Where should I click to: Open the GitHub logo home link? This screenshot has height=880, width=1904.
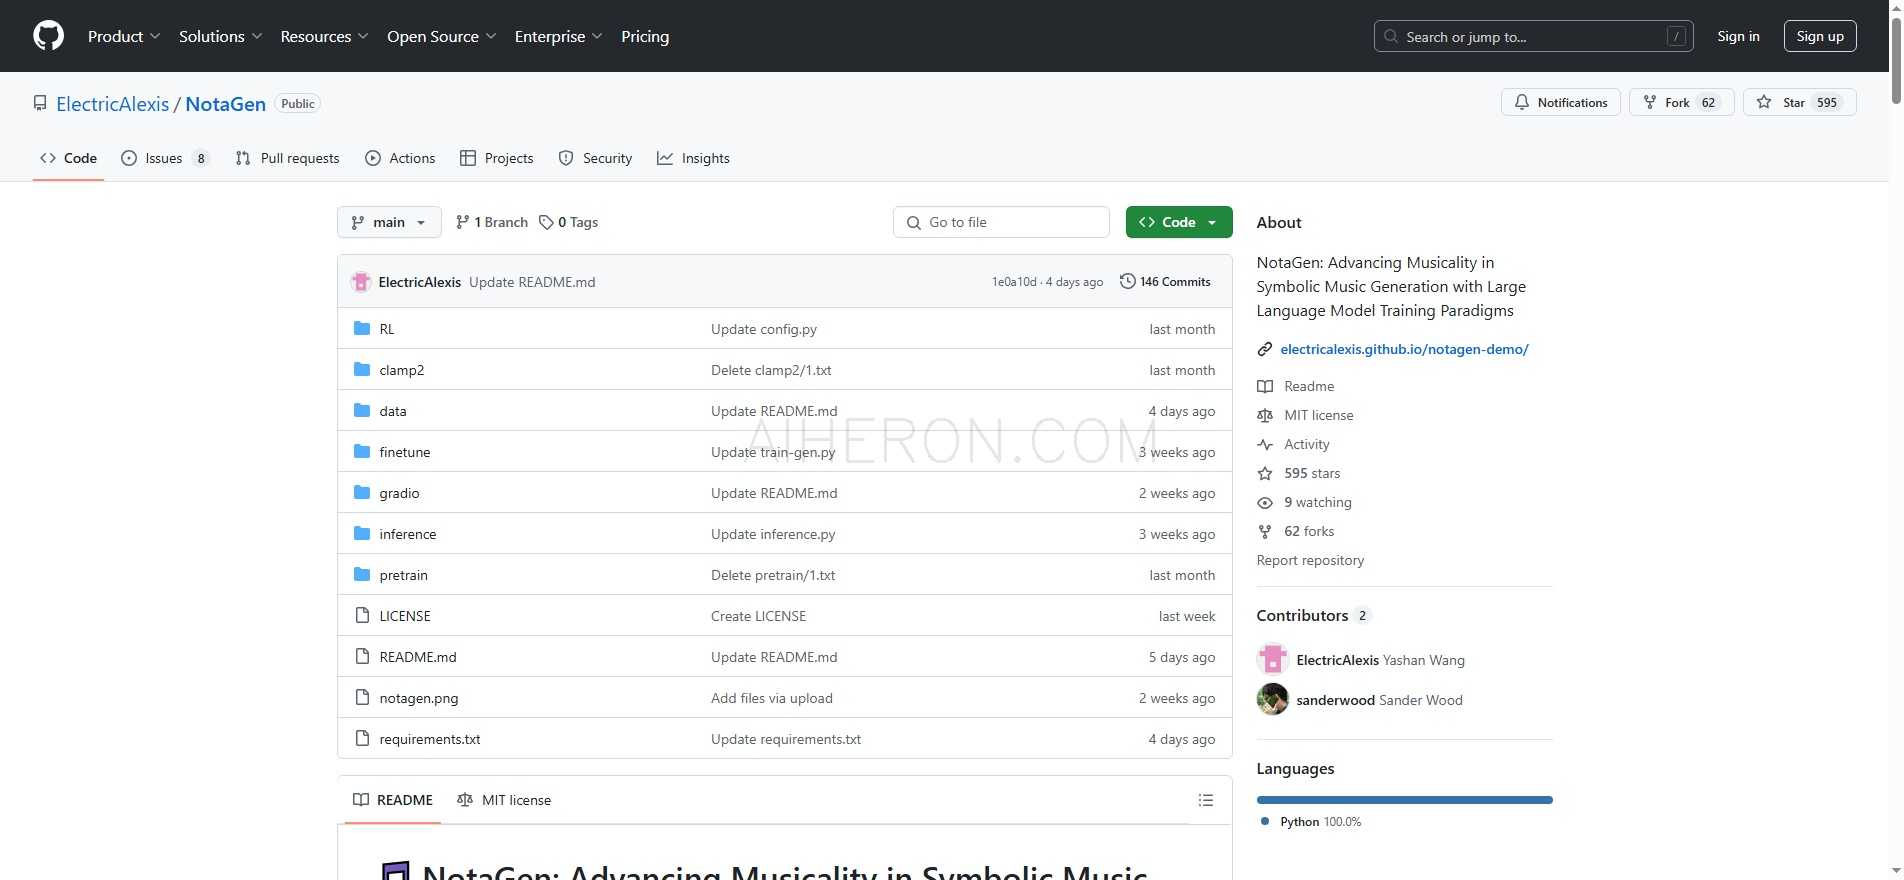tap(48, 36)
